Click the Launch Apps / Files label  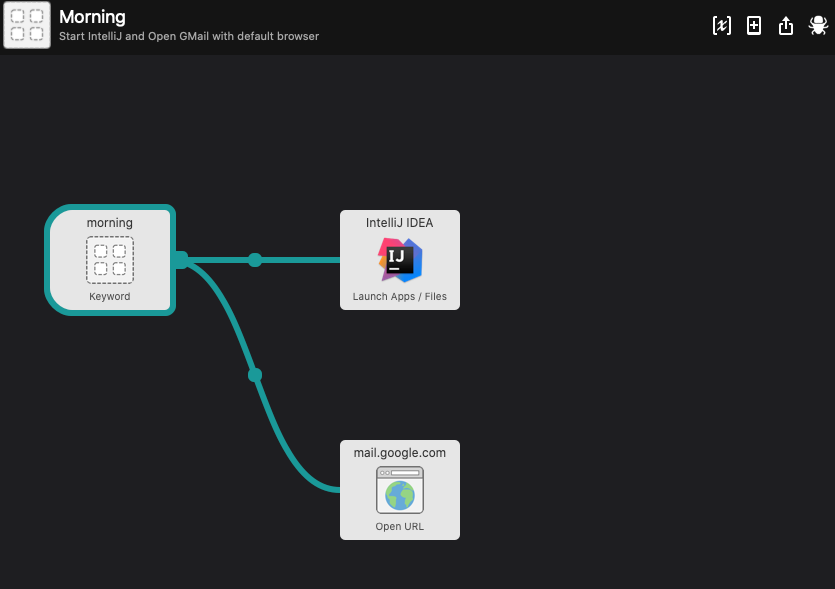pos(399,296)
